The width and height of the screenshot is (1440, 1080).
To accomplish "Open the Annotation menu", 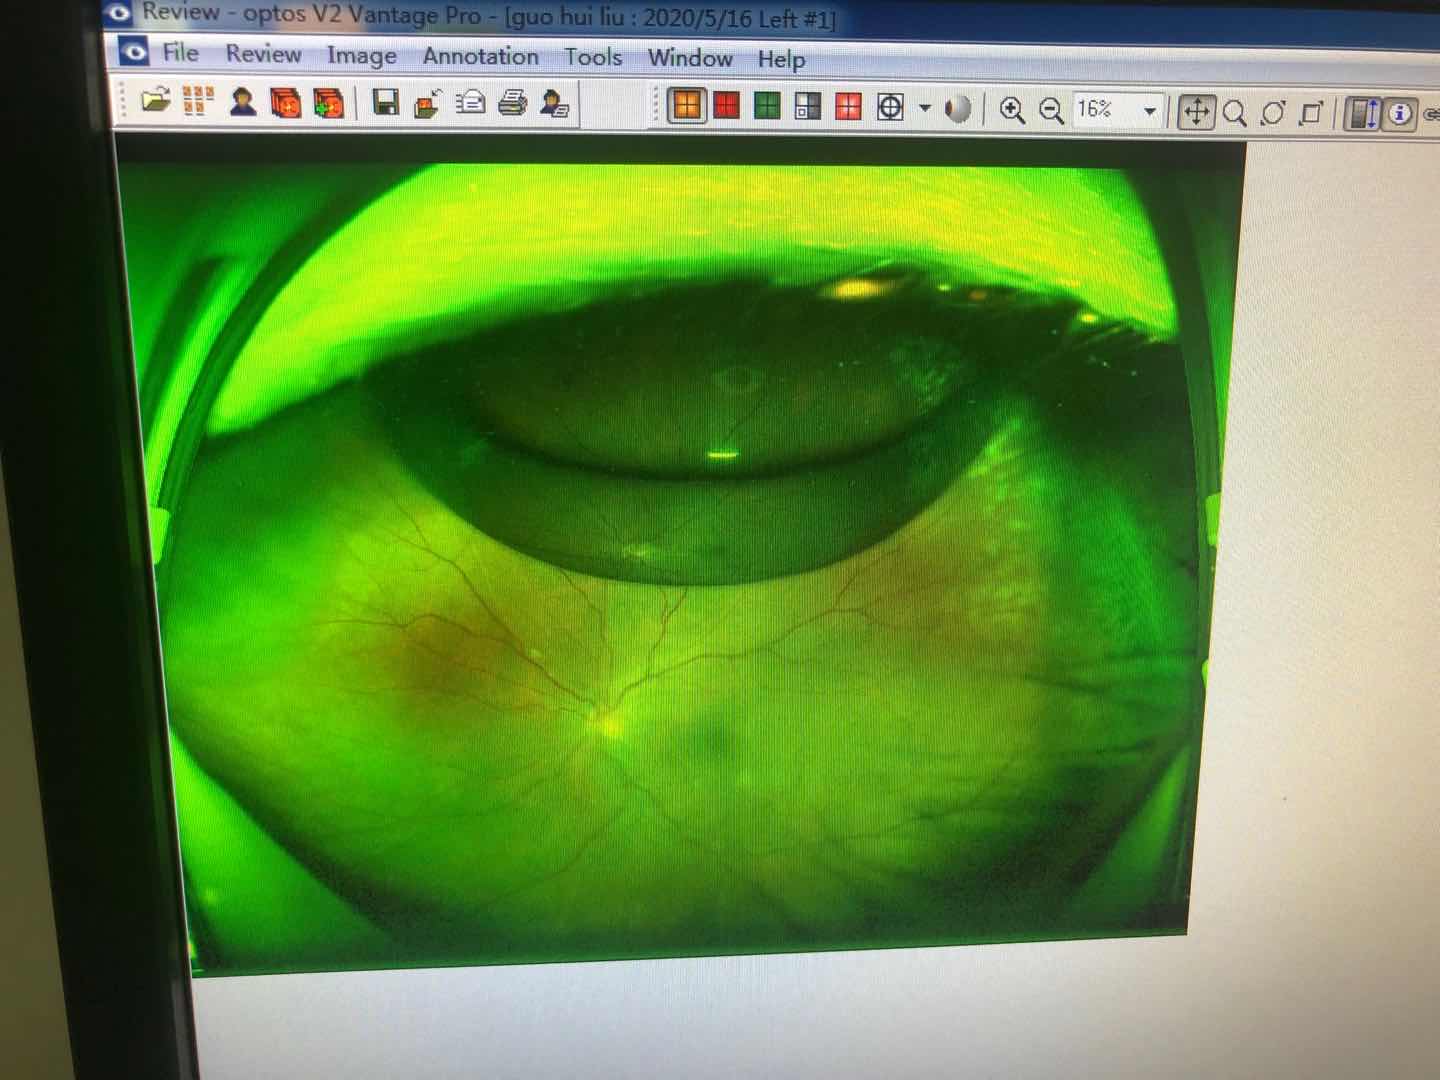I will [480, 56].
